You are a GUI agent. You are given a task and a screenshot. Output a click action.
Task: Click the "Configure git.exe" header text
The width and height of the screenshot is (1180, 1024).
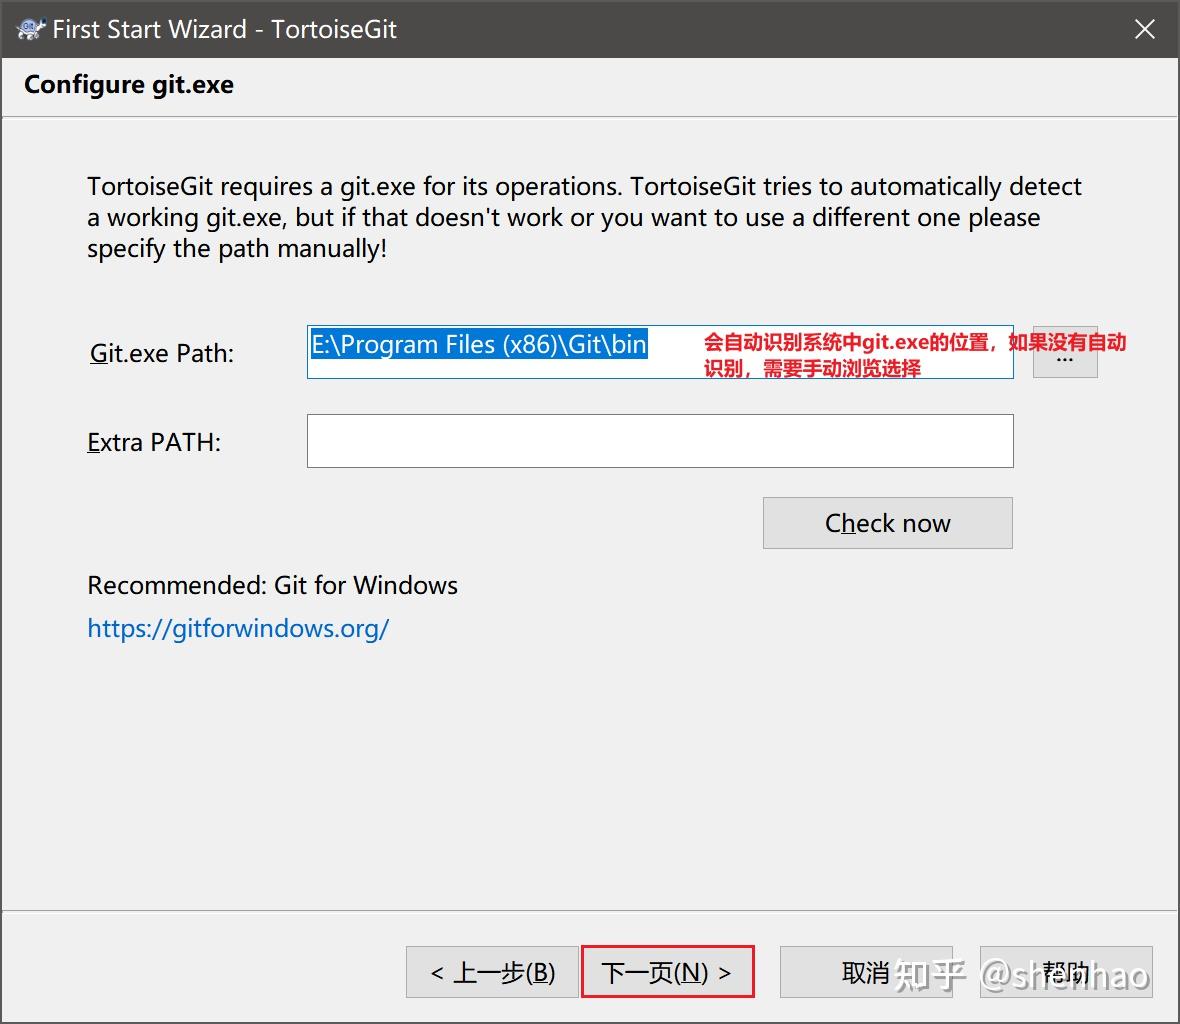pos(128,85)
